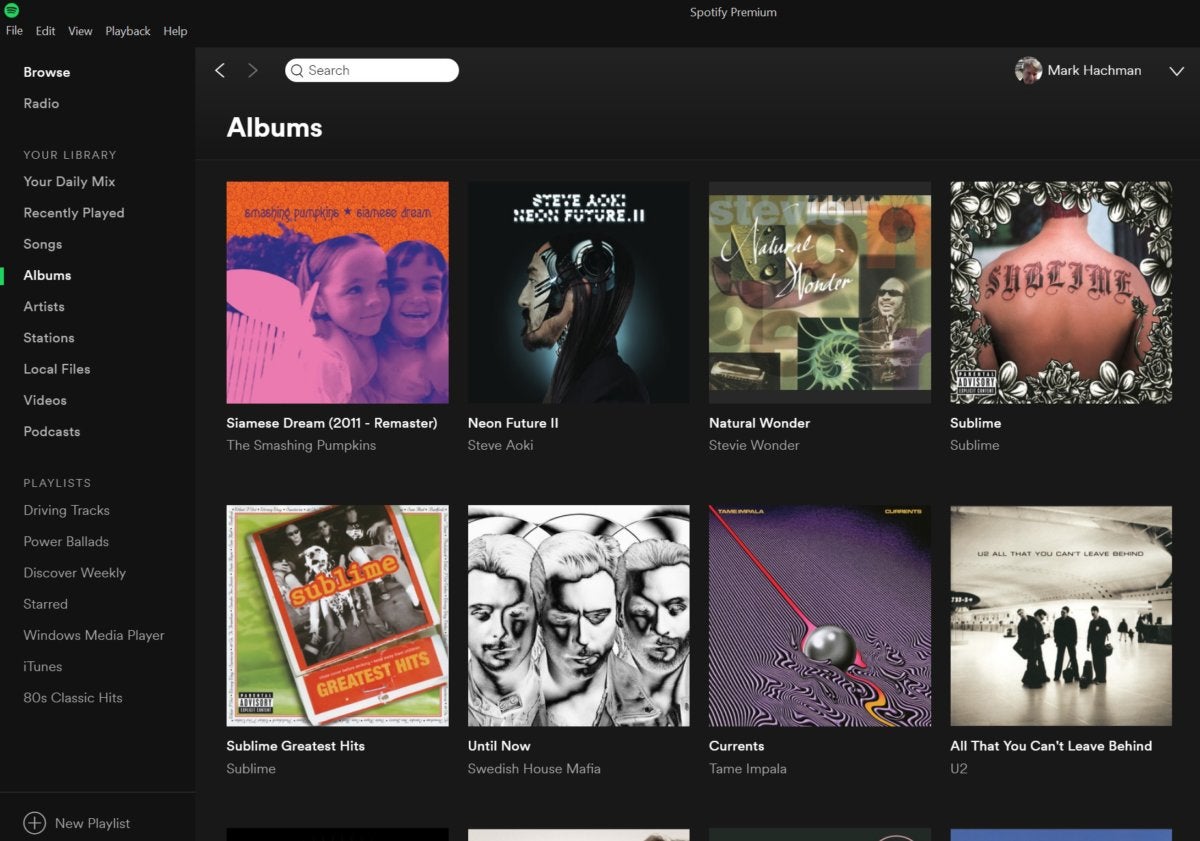Open the Power Ballads playlist
1200x841 pixels.
click(66, 541)
